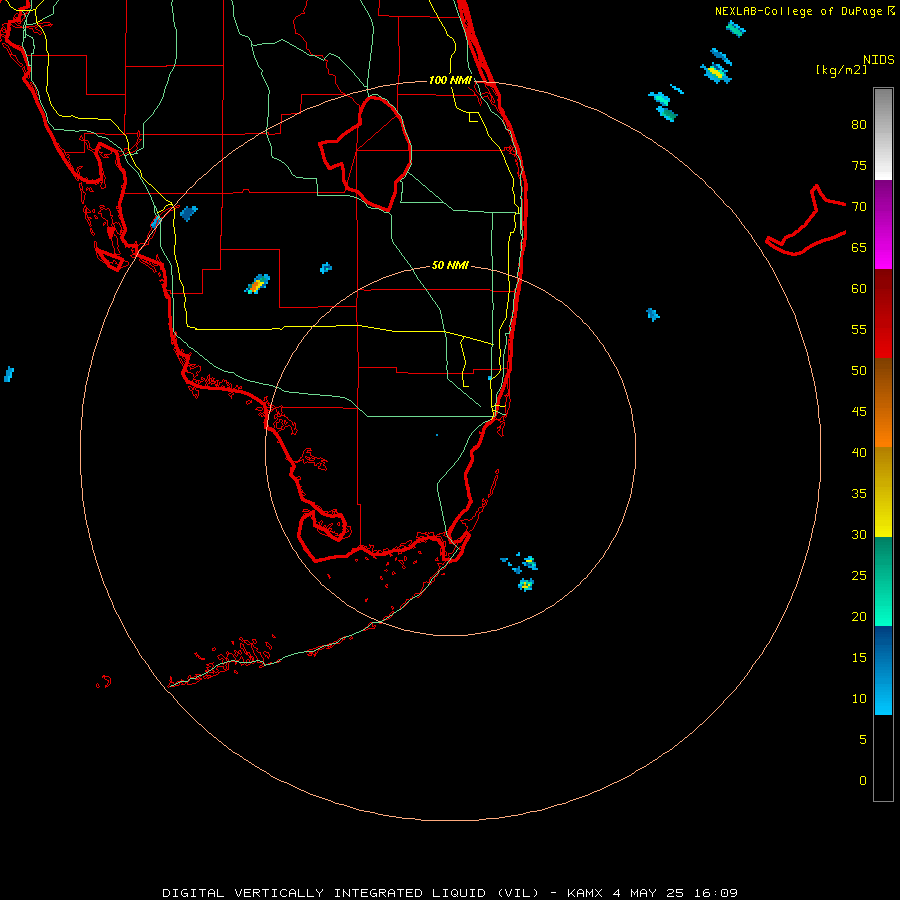Click the 75 value on the color scale
The width and height of the screenshot is (900, 900).
[x=859, y=165]
